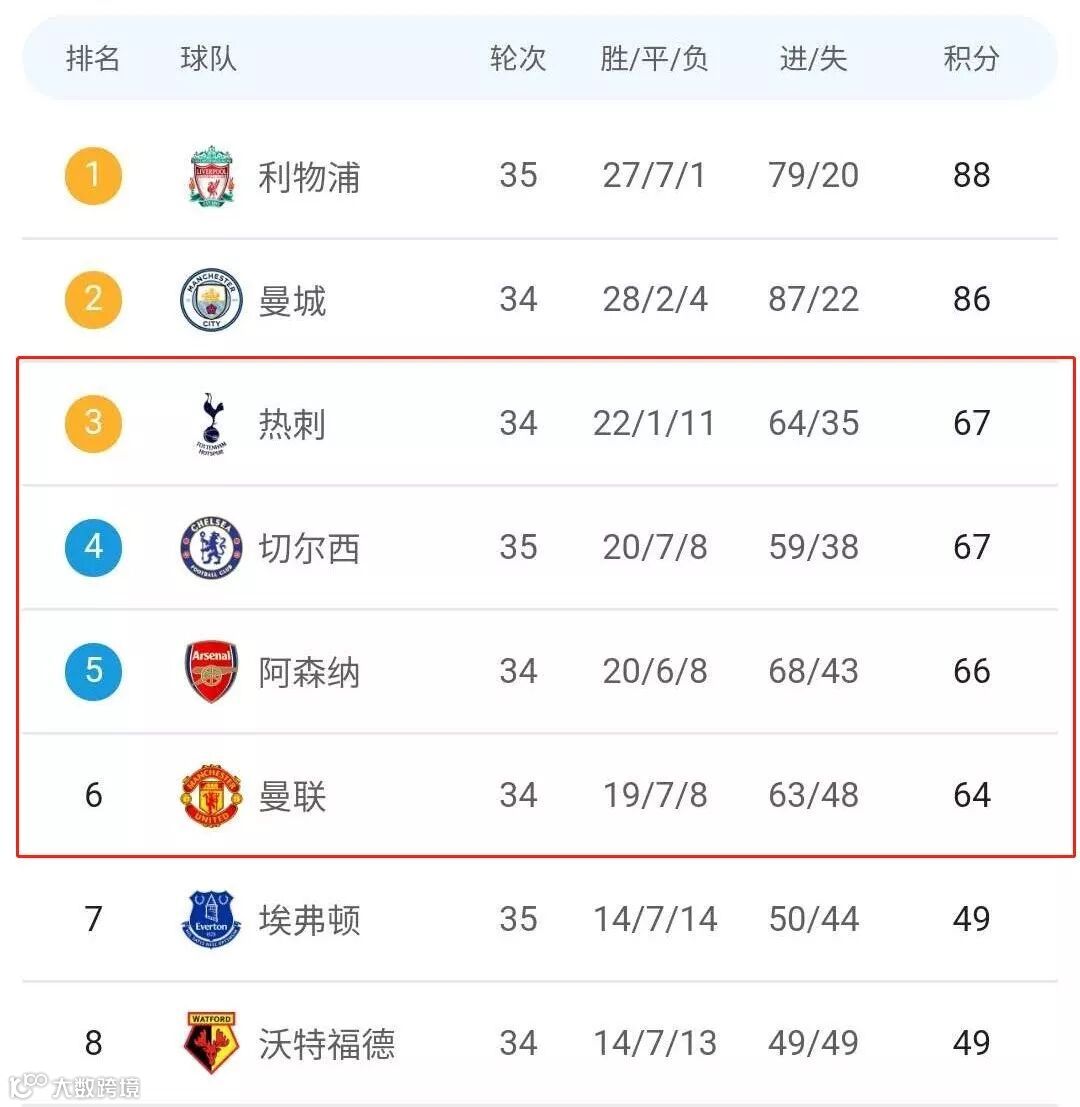The height and width of the screenshot is (1107, 1080).
Task: Click the gold rank 1 badge
Action: click(93, 176)
